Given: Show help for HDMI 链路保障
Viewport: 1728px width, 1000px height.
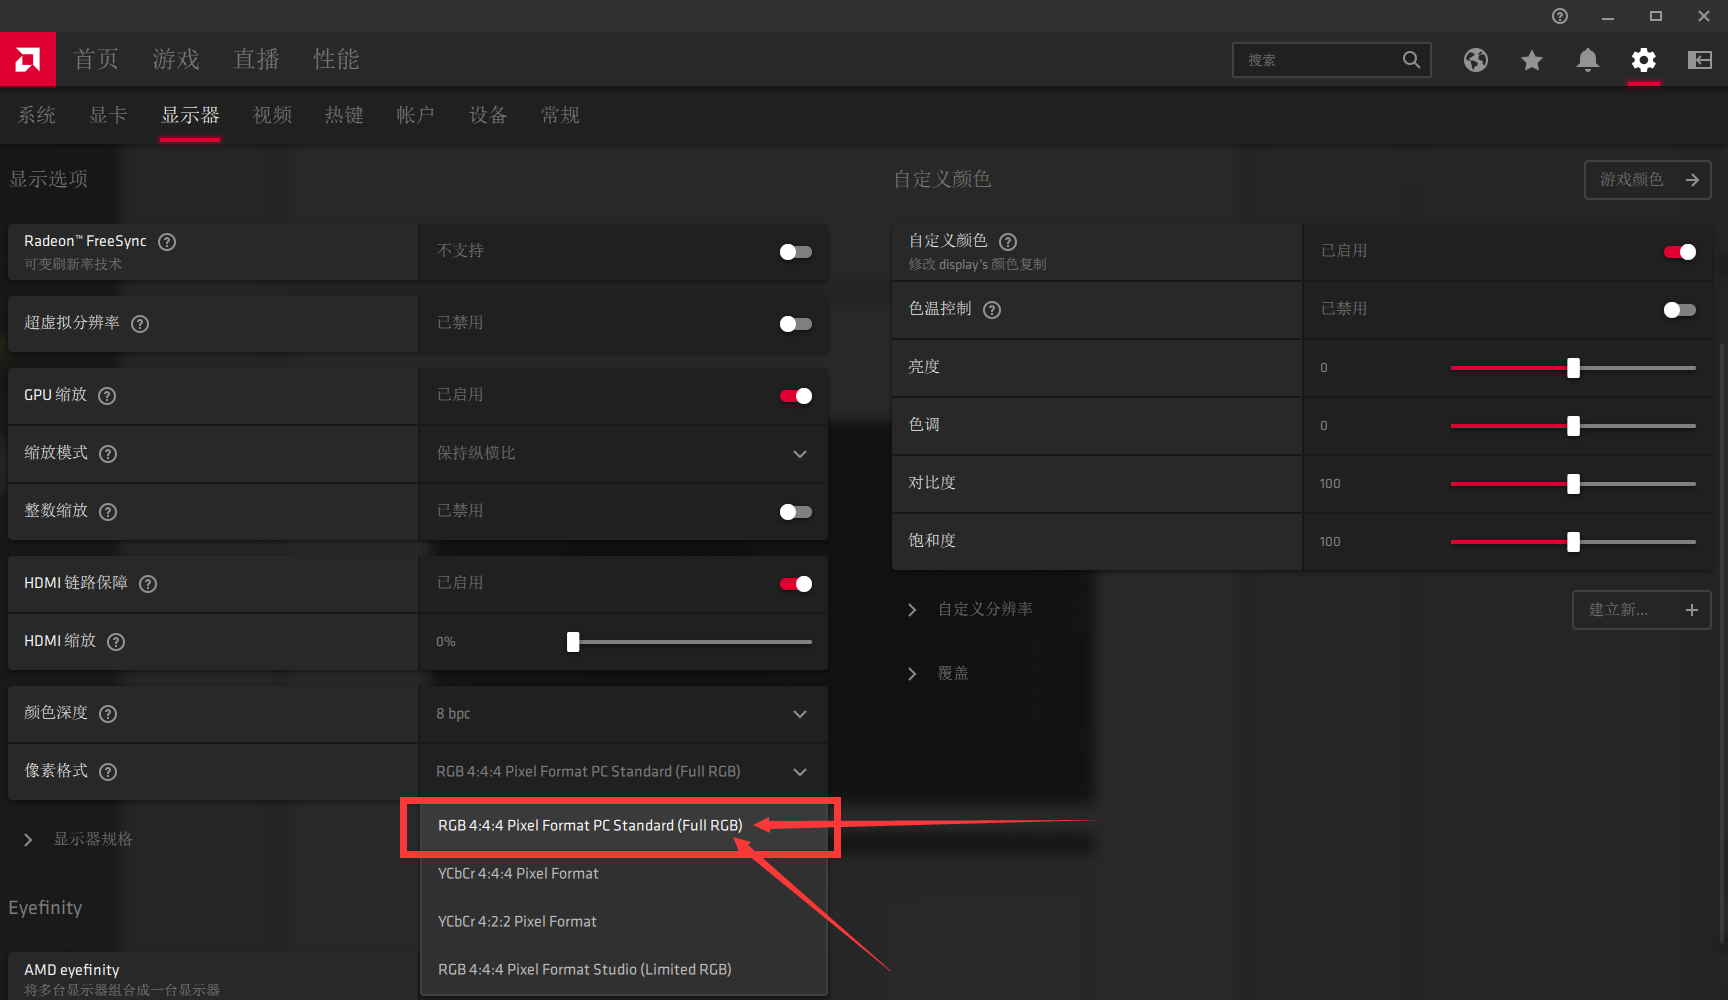Looking at the screenshot, I should 148,584.
